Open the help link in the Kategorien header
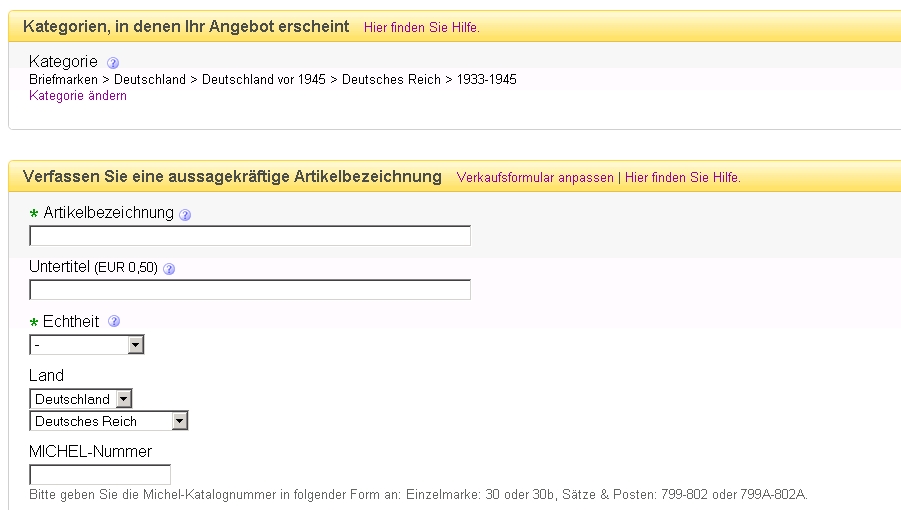This screenshot has height=510, width=901. coord(421,27)
